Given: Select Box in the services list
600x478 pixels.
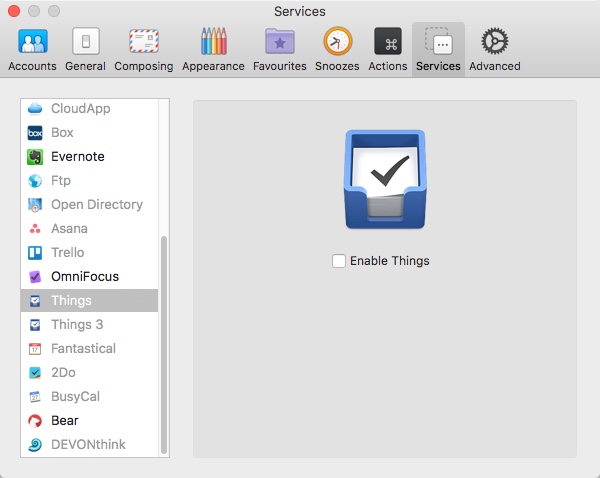Looking at the screenshot, I should (90, 133).
